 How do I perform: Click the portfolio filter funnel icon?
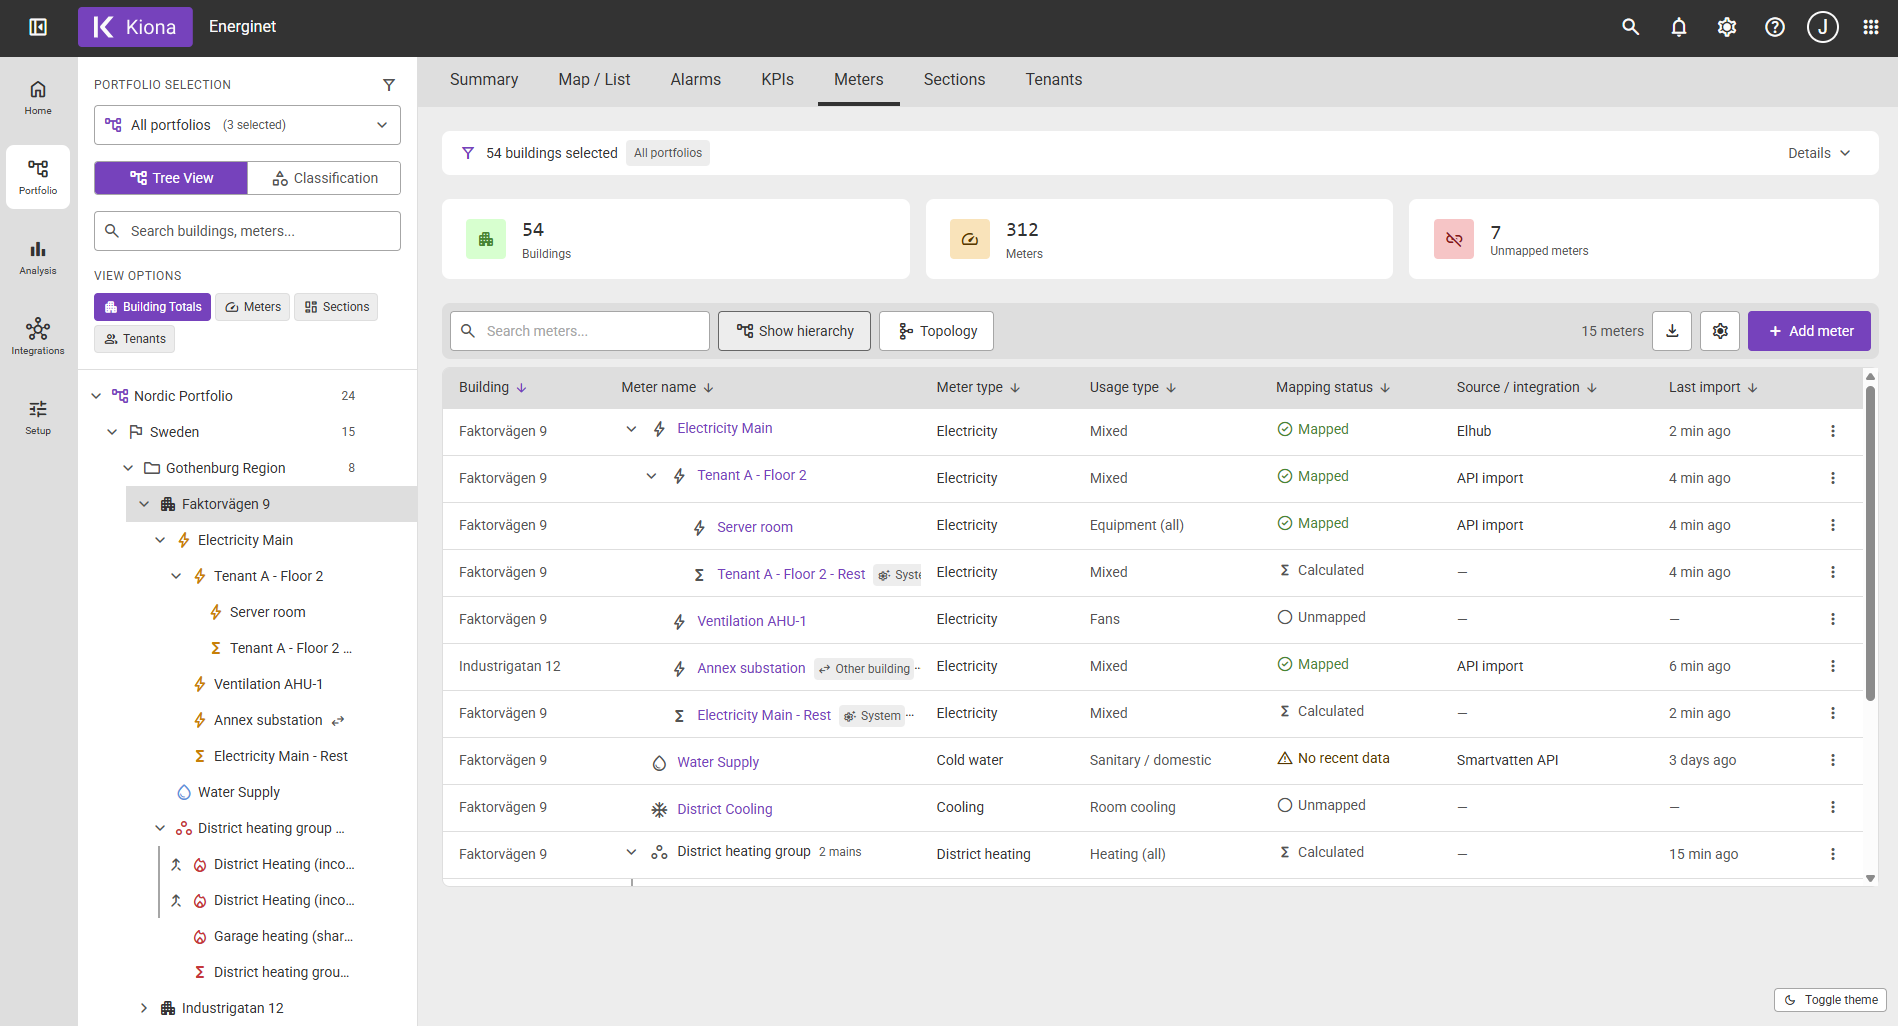pos(389,85)
